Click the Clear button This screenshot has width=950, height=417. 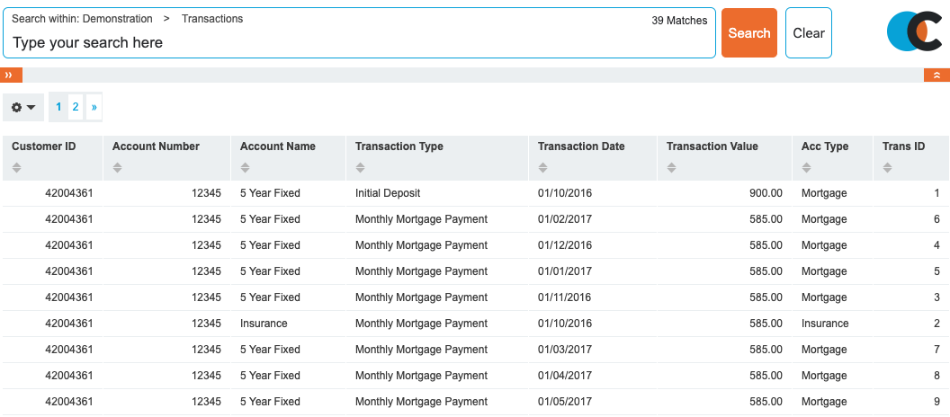(x=808, y=33)
